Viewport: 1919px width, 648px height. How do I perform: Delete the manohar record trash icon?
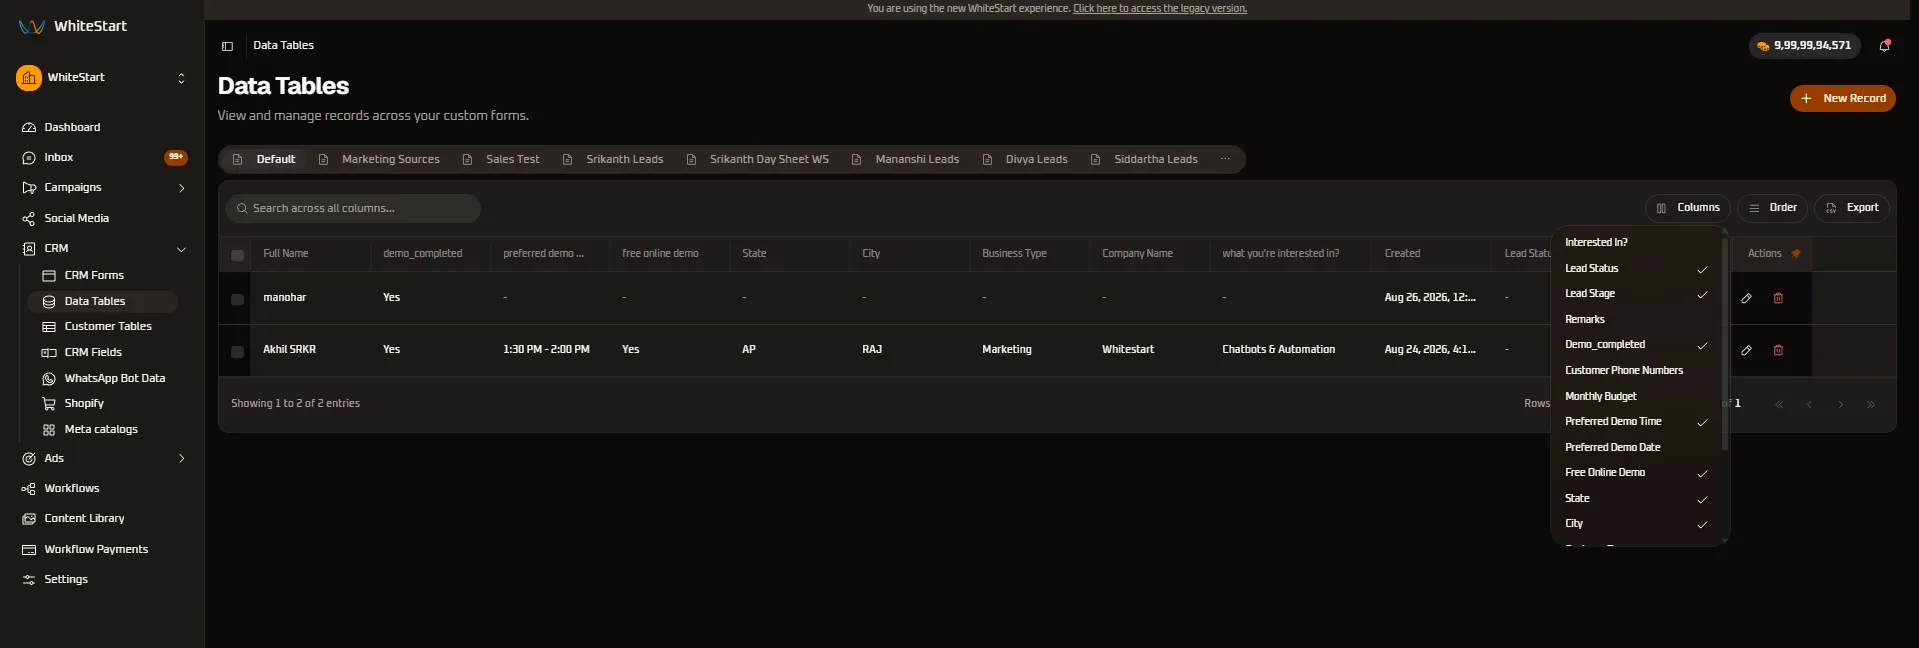pos(1778,298)
